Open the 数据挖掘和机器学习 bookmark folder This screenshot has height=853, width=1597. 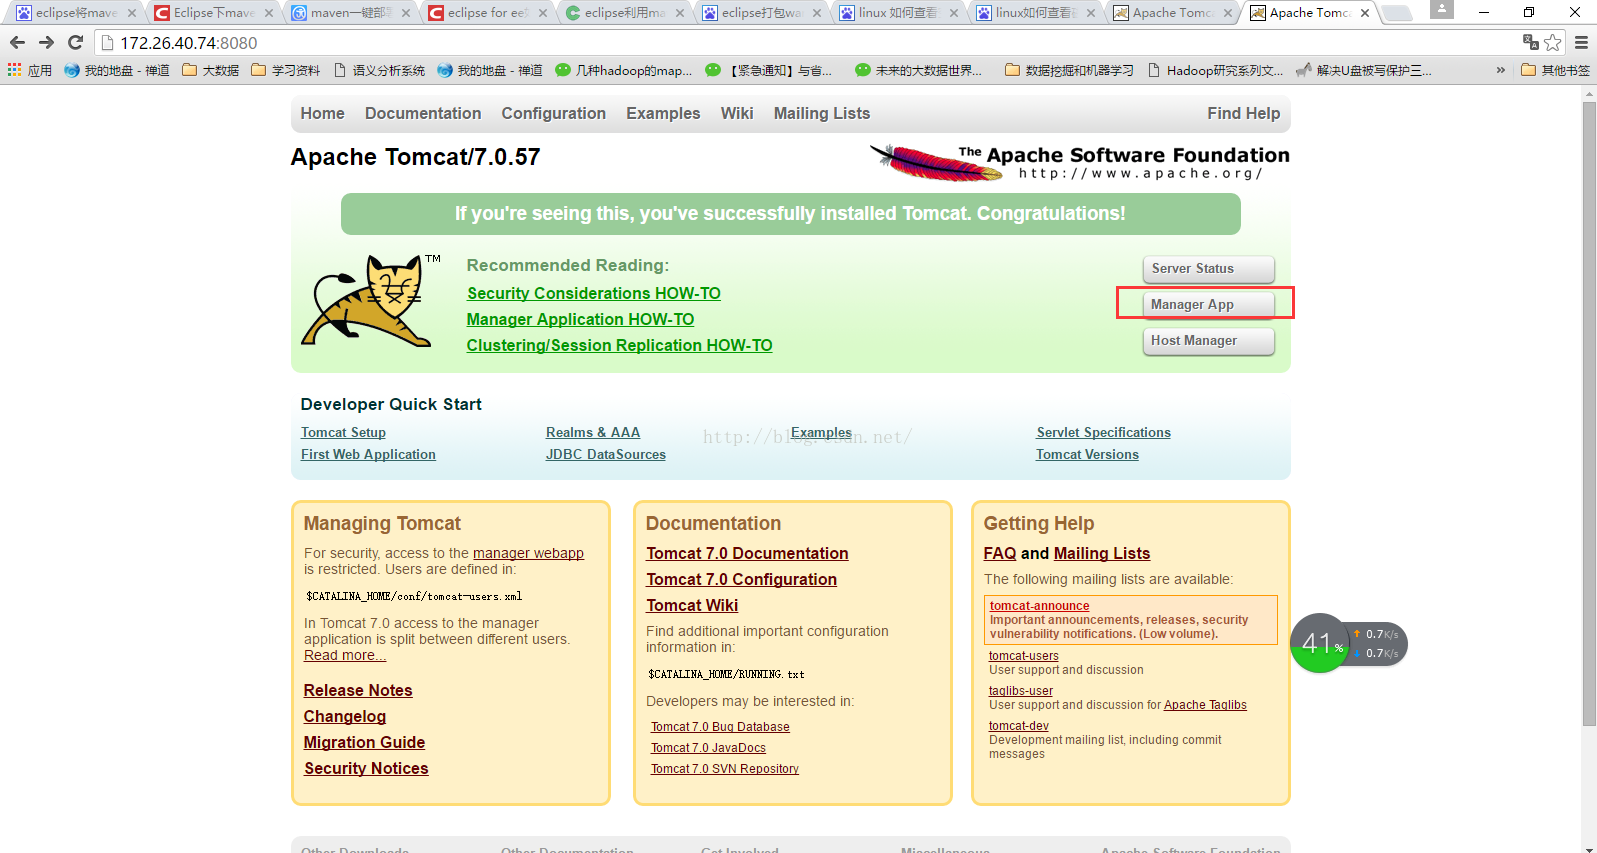1069,70
